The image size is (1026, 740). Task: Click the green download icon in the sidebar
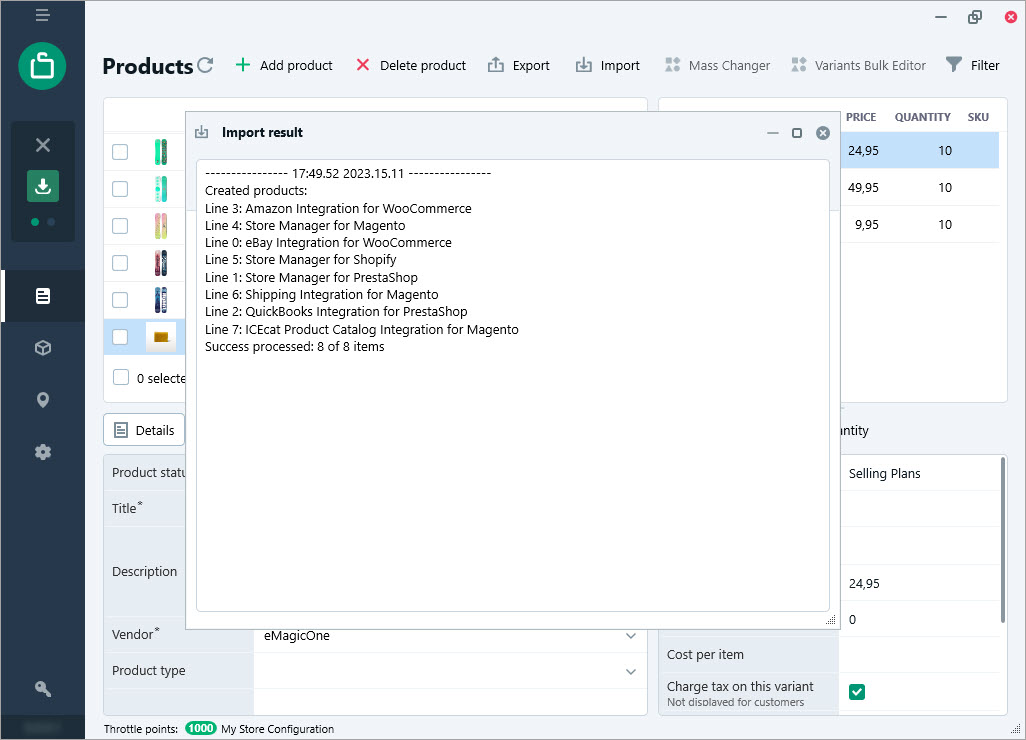pos(43,186)
